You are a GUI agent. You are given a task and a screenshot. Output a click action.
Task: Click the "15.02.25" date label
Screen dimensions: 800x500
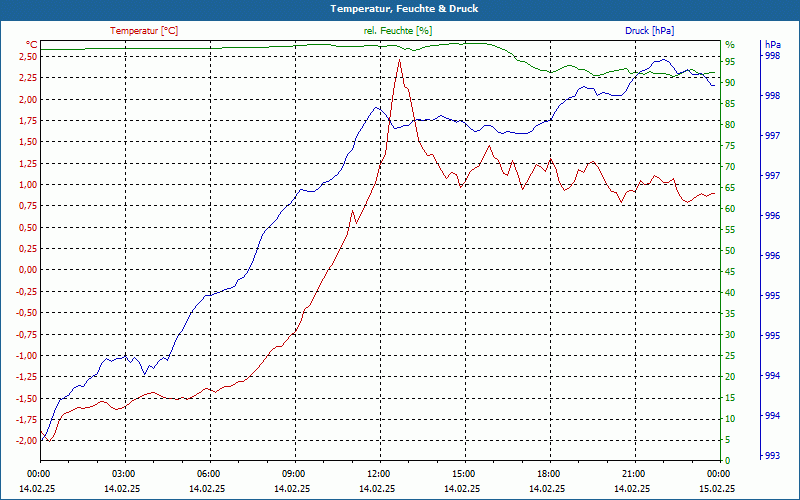click(x=718, y=489)
